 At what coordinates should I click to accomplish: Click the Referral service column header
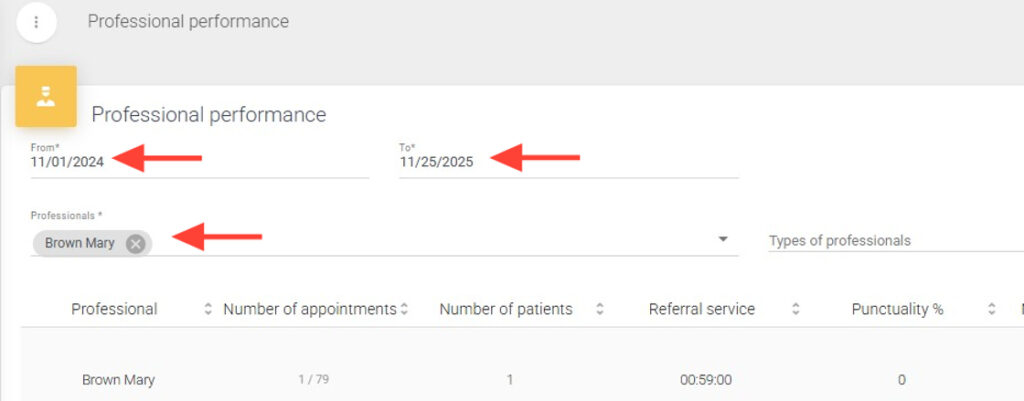(702, 309)
